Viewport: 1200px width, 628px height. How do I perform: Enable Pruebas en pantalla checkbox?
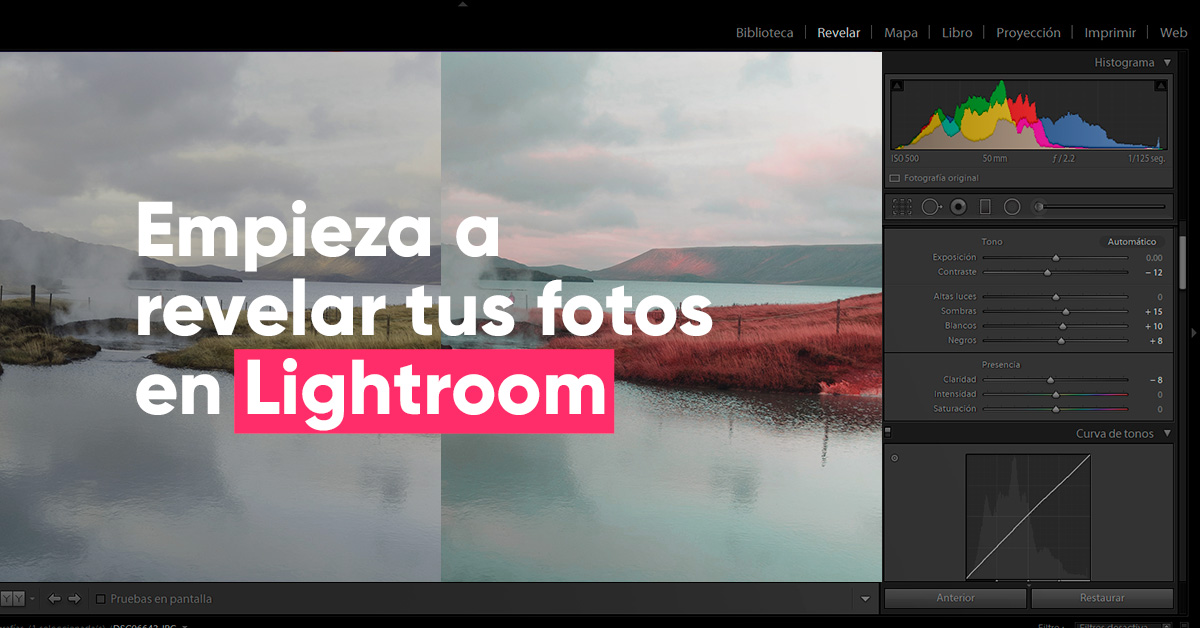100,599
